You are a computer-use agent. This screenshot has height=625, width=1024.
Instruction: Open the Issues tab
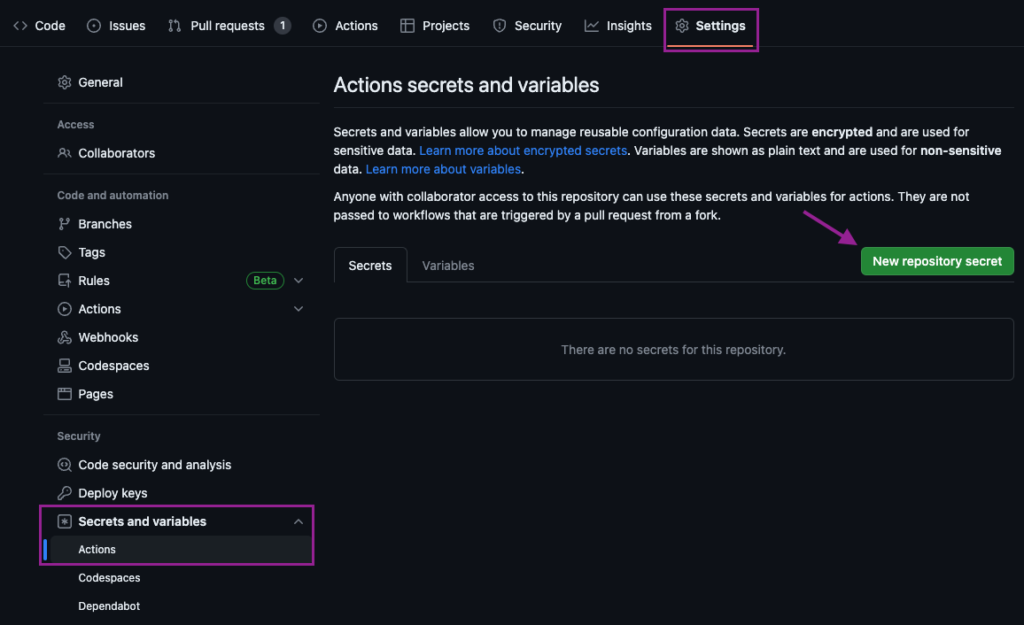[117, 25]
